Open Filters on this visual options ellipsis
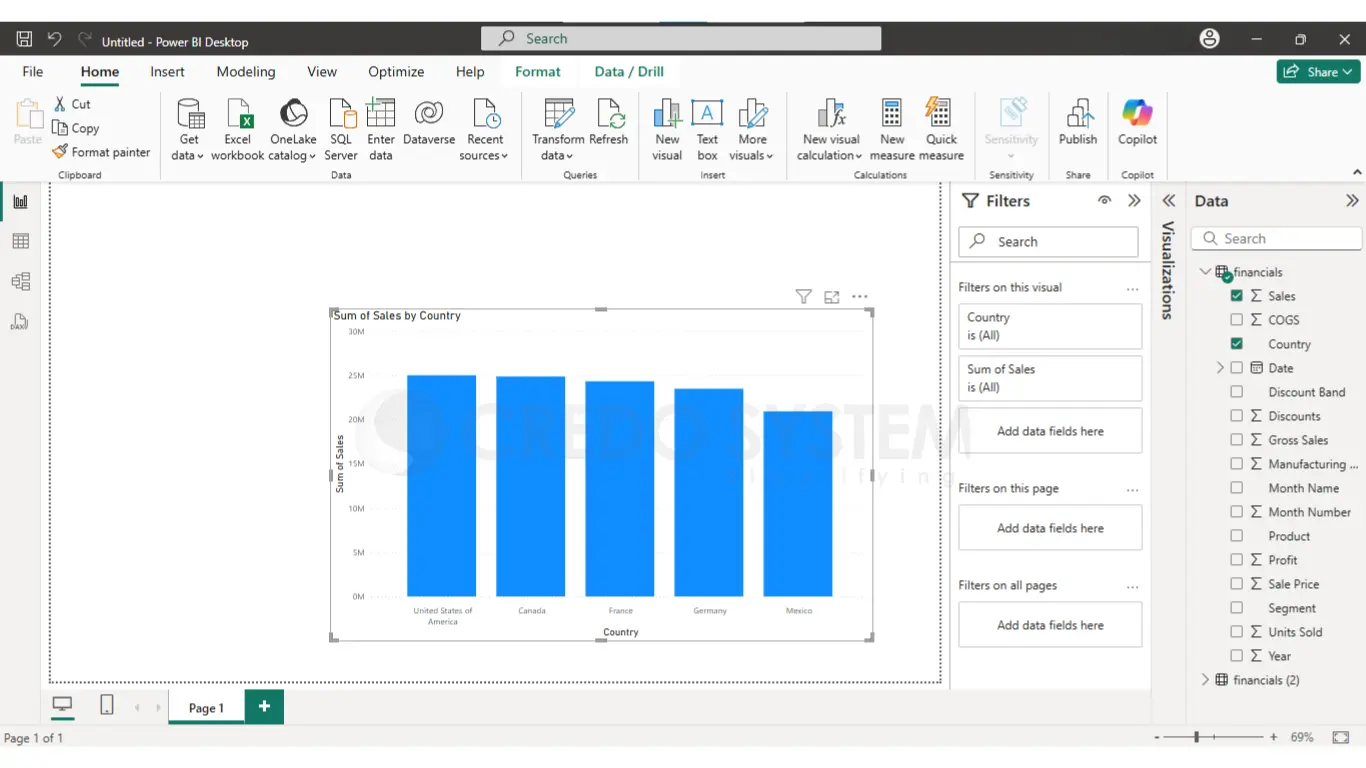 [1132, 289]
